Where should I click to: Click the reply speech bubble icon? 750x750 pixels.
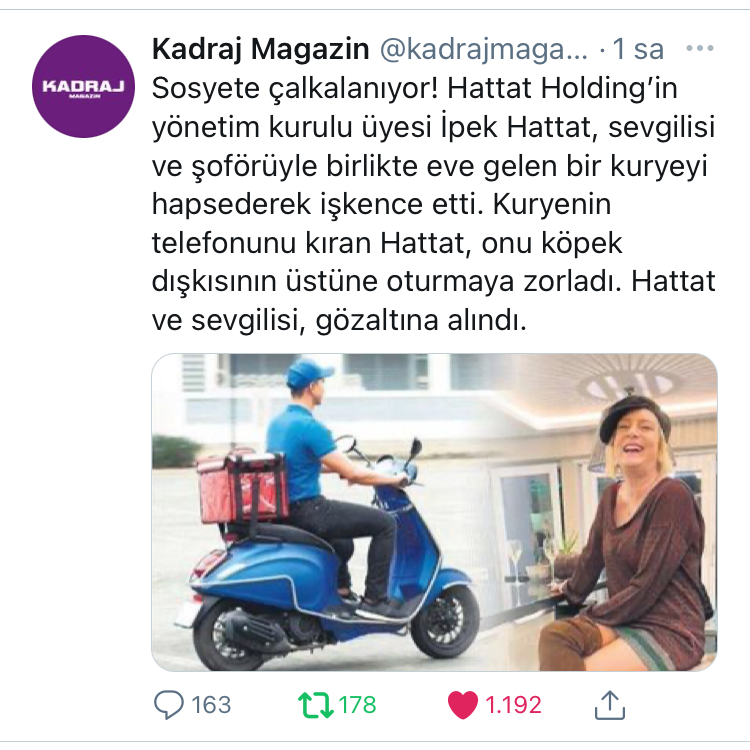coord(168,705)
